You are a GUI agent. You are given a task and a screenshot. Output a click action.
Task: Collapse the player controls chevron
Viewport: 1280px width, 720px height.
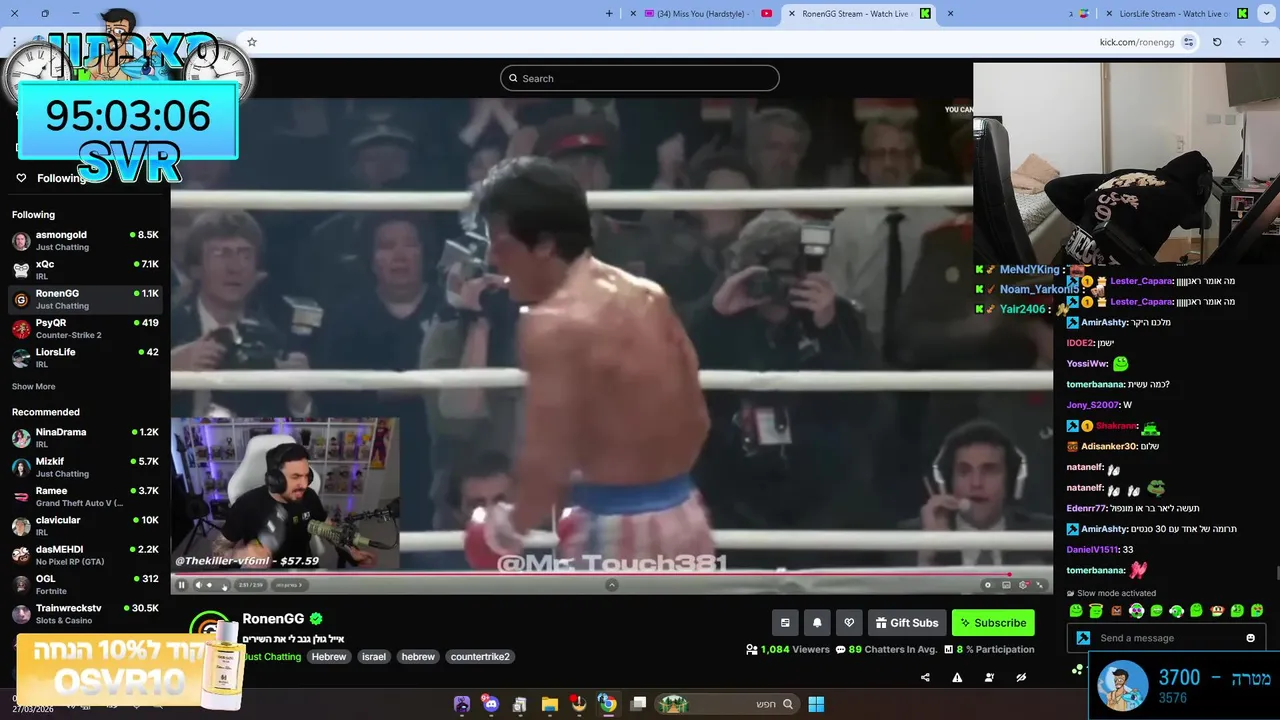coord(612,585)
